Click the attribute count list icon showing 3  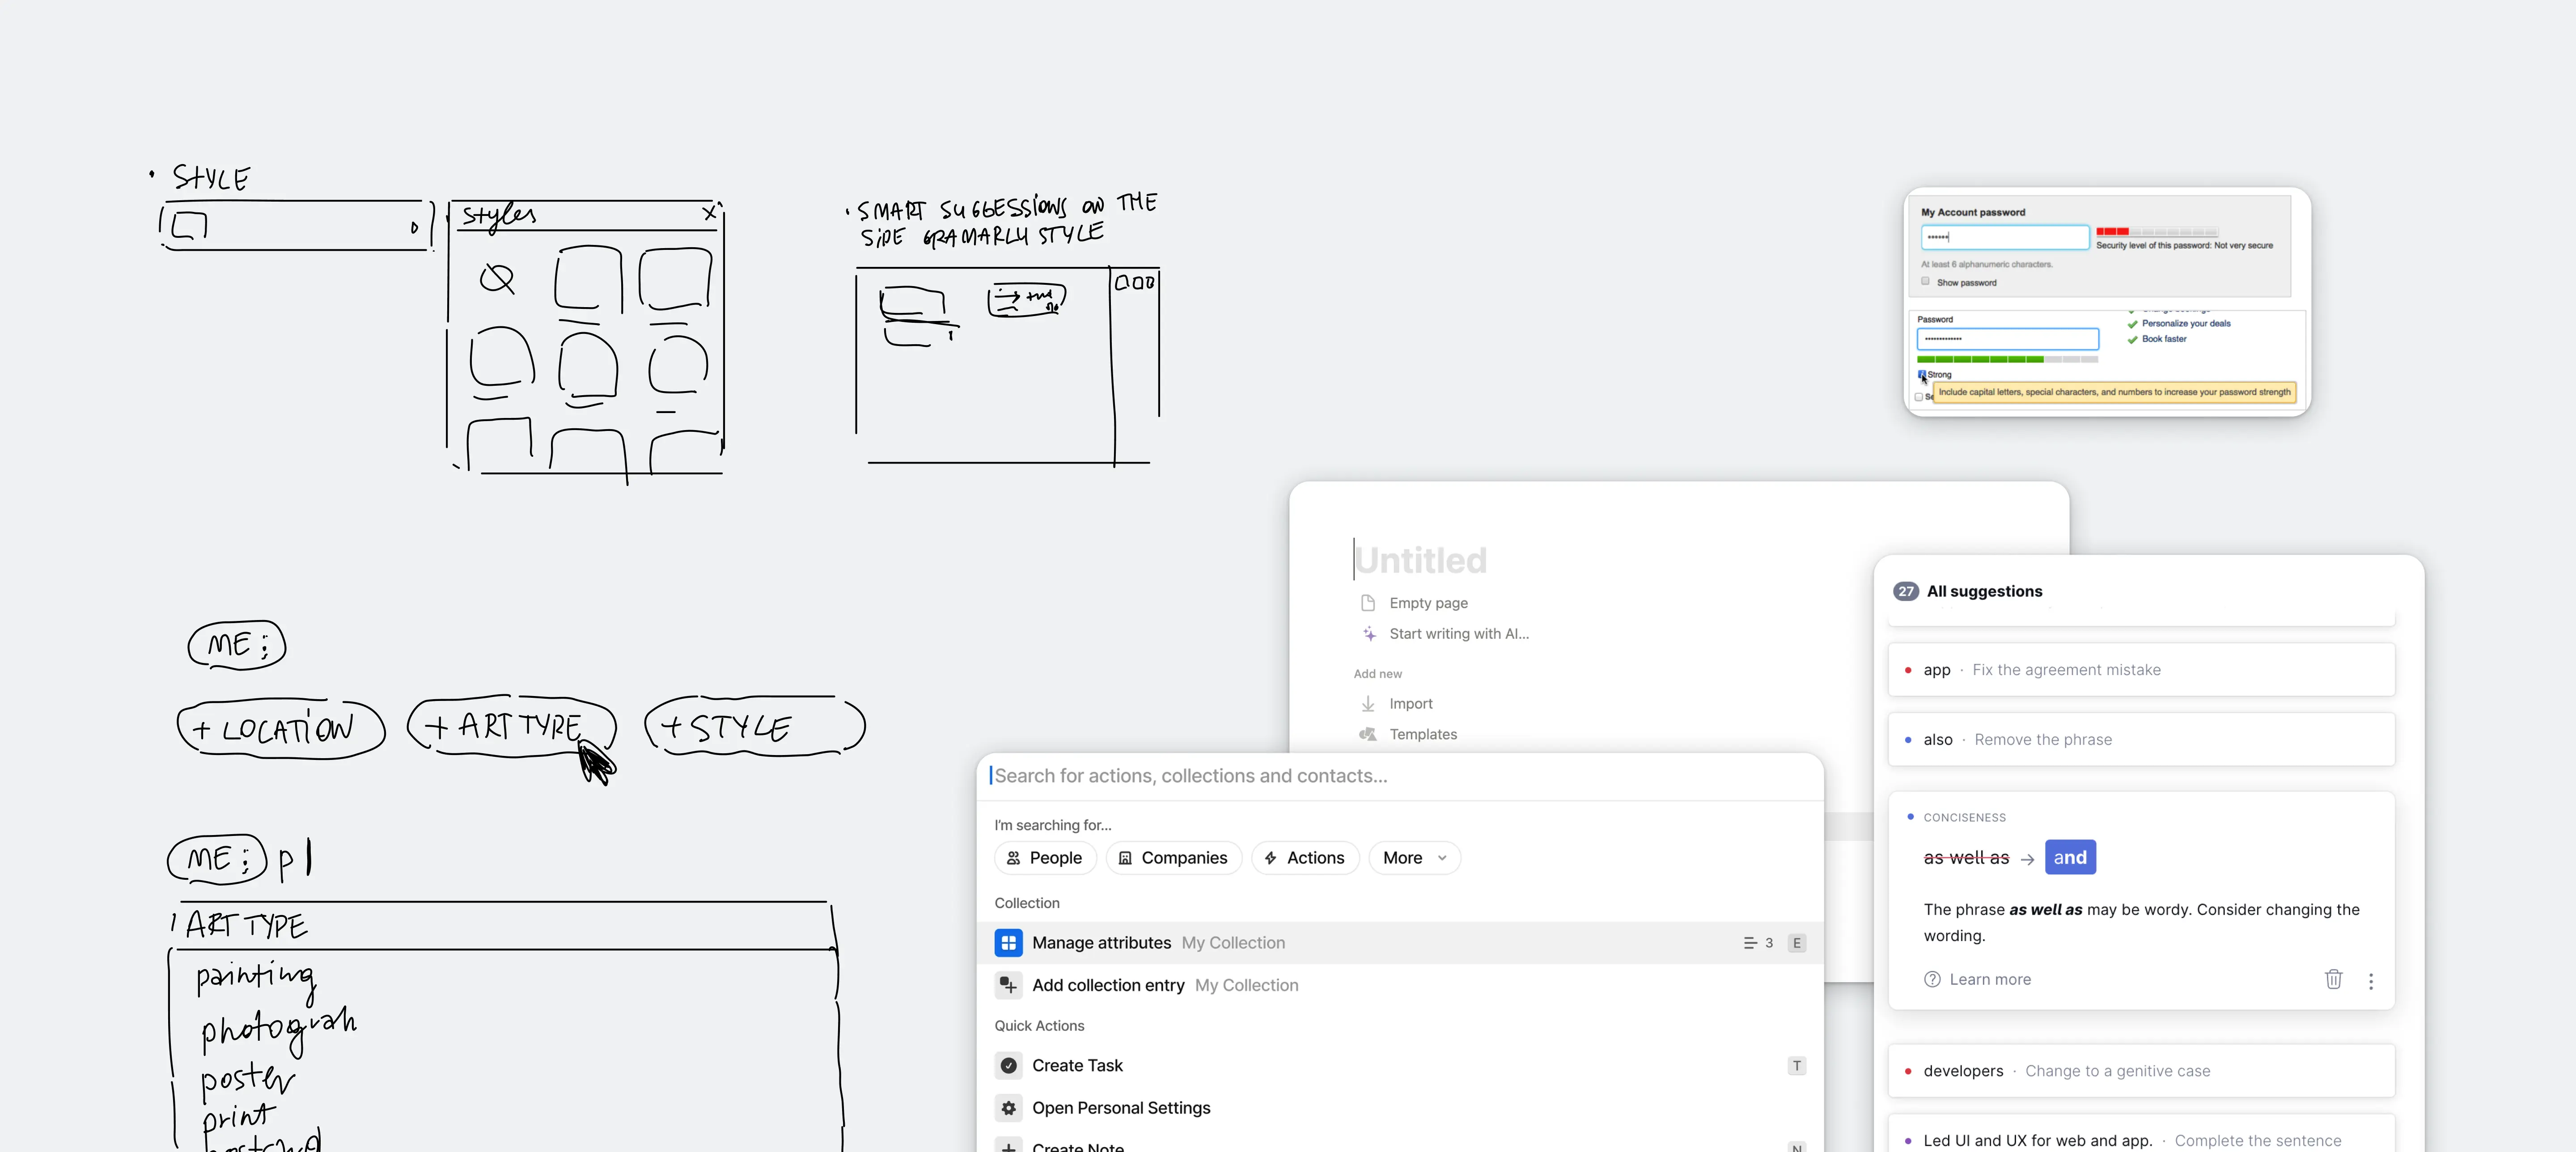click(x=1749, y=943)
